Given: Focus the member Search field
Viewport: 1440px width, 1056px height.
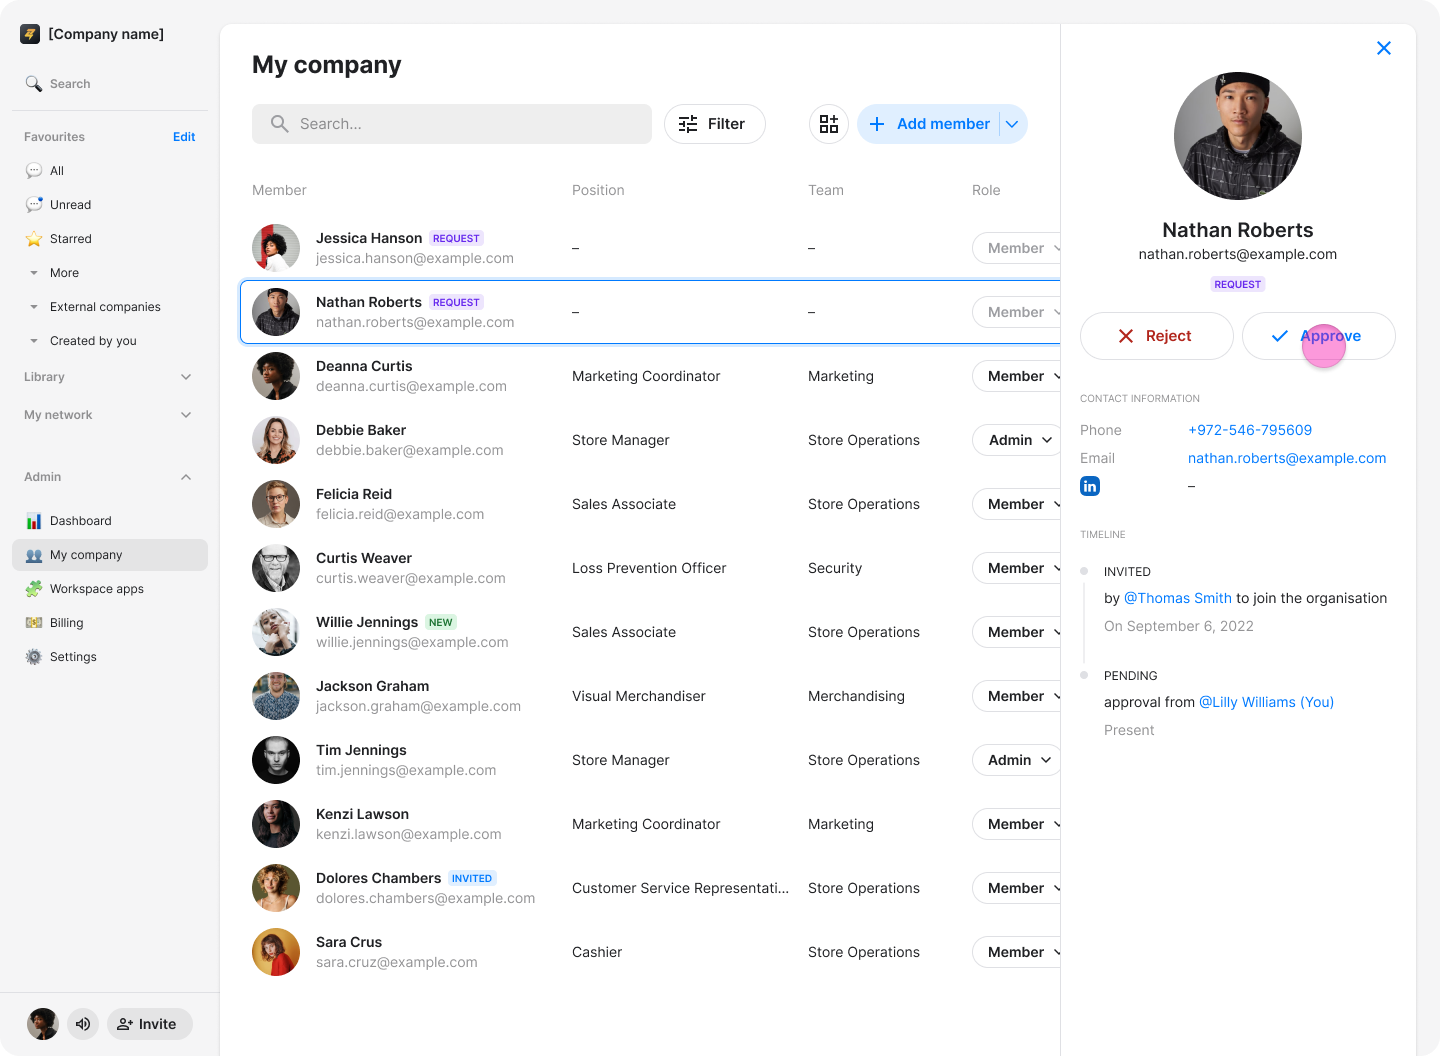Looking at the screenshot, I should click(x=452, y=124).
